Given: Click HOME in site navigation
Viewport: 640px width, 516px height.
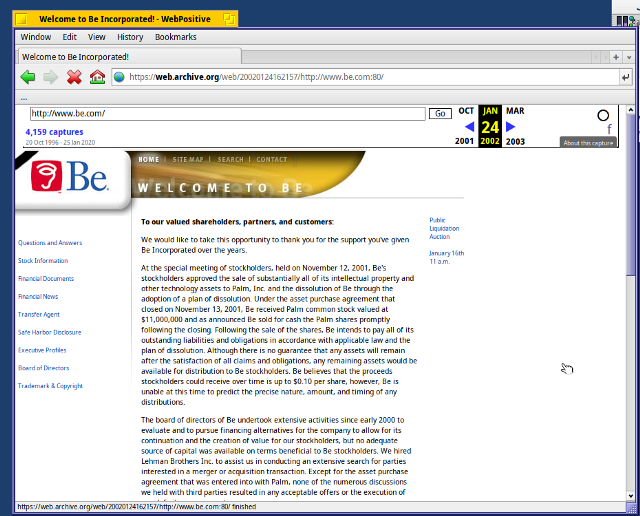Looking at the screenshot, I should coord(149,159).
